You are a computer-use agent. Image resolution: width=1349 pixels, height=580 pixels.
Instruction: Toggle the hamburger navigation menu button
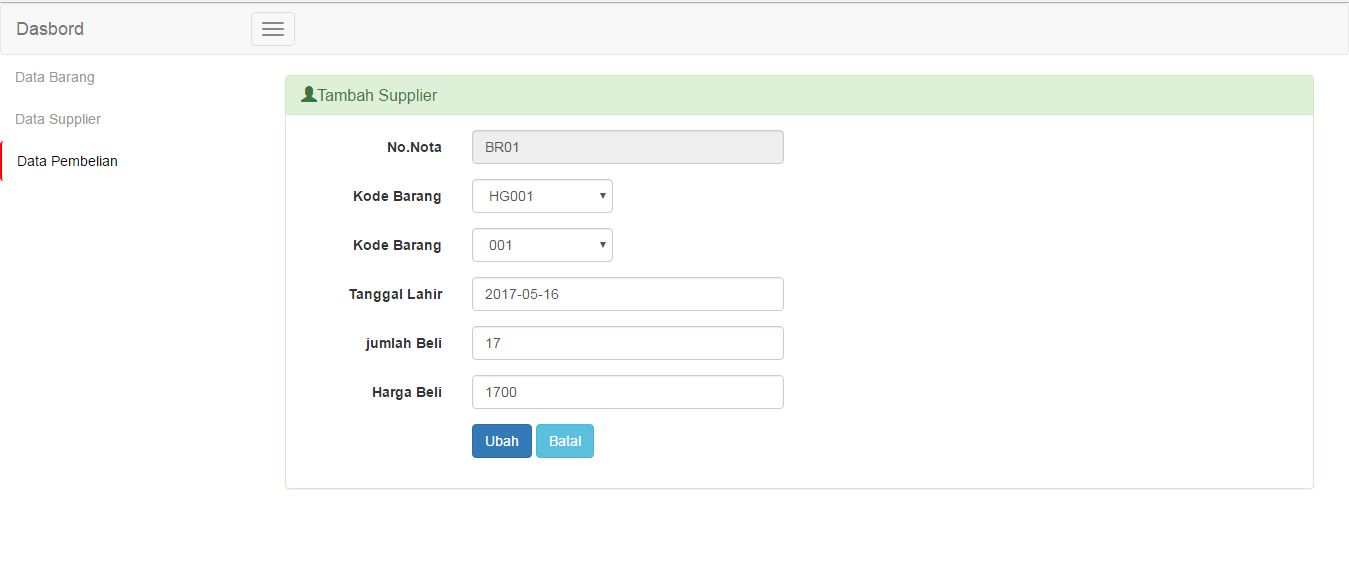[273, 29]
